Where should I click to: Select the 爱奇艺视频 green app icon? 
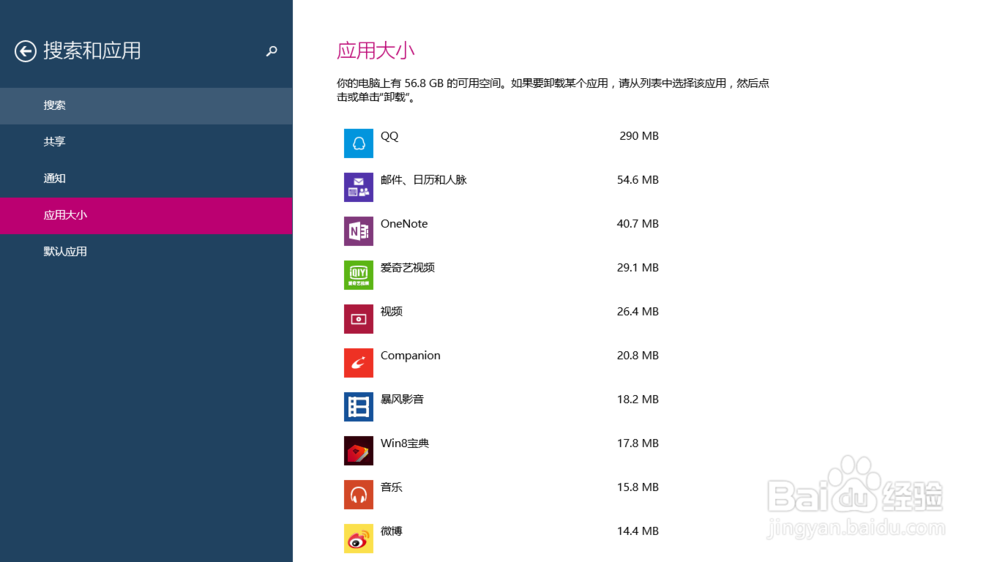pos(358,275)
